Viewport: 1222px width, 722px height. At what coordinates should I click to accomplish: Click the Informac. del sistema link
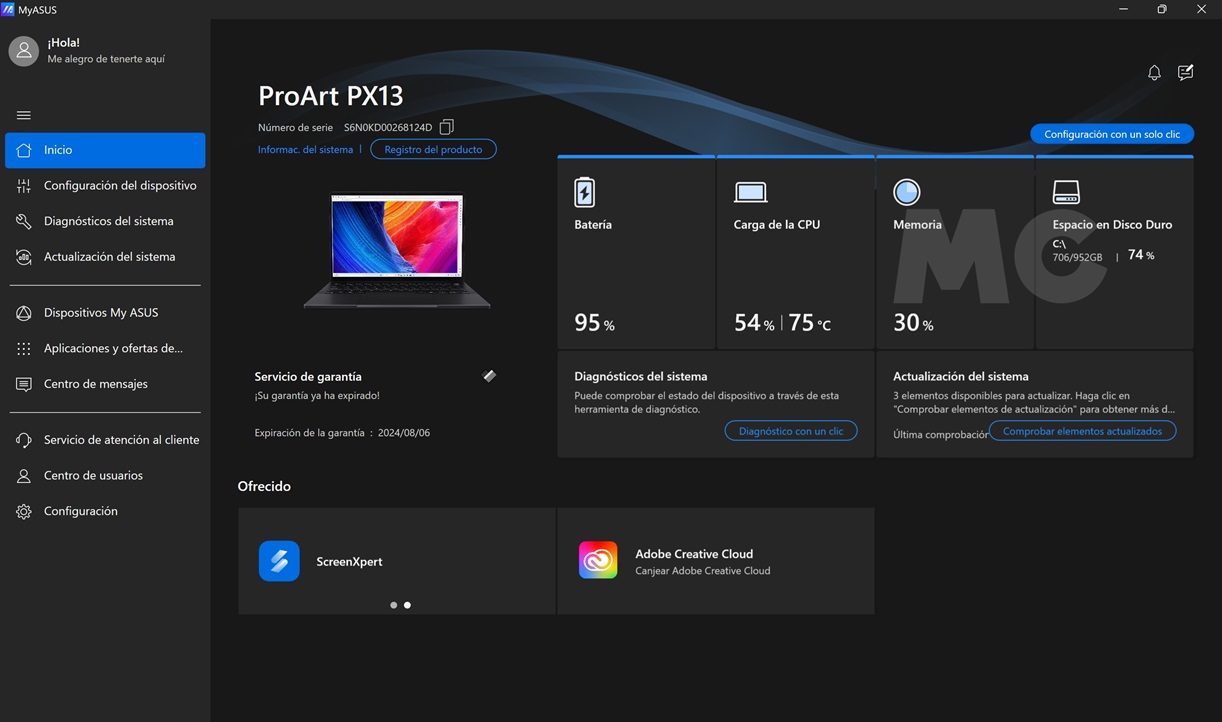[305, 150]
